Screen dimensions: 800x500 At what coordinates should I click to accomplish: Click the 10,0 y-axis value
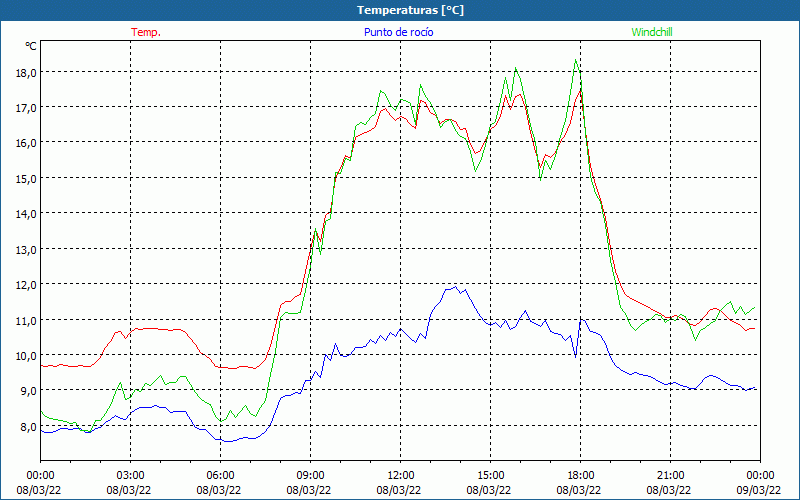(x=26, y=355)
